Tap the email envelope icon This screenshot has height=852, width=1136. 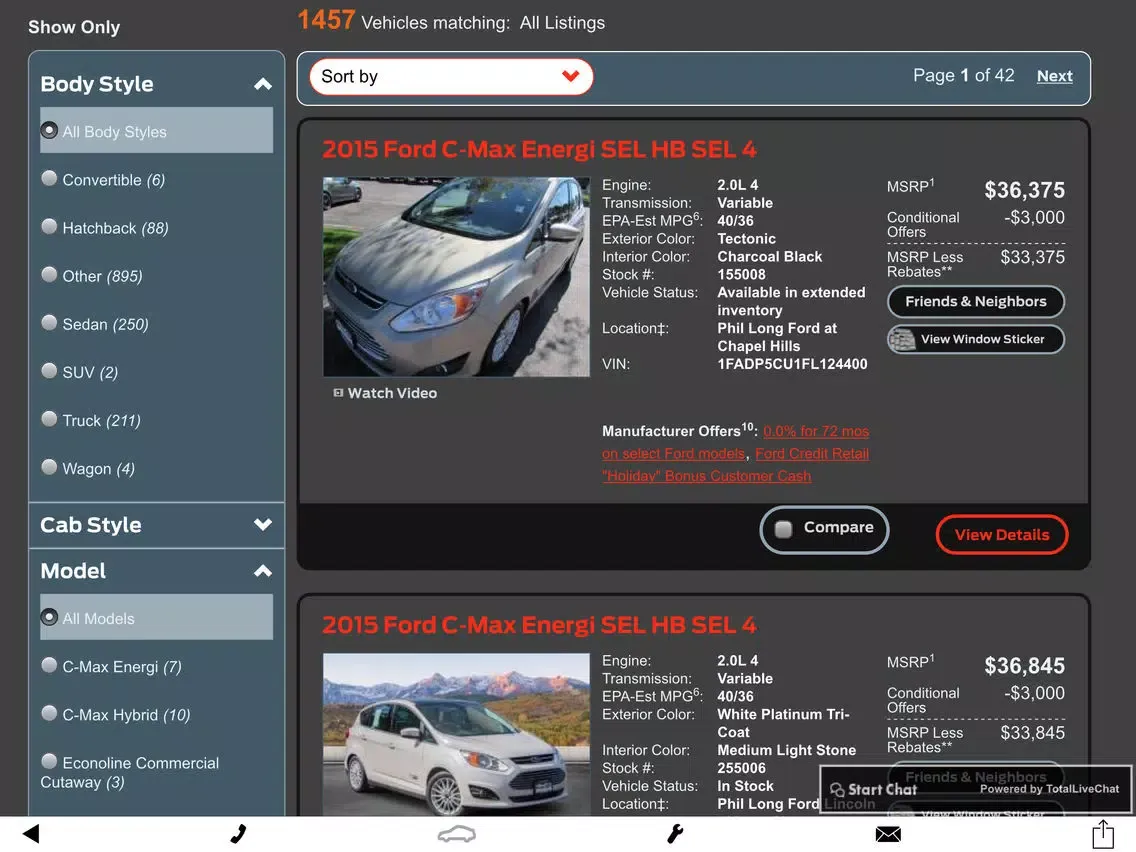[888, 835]
